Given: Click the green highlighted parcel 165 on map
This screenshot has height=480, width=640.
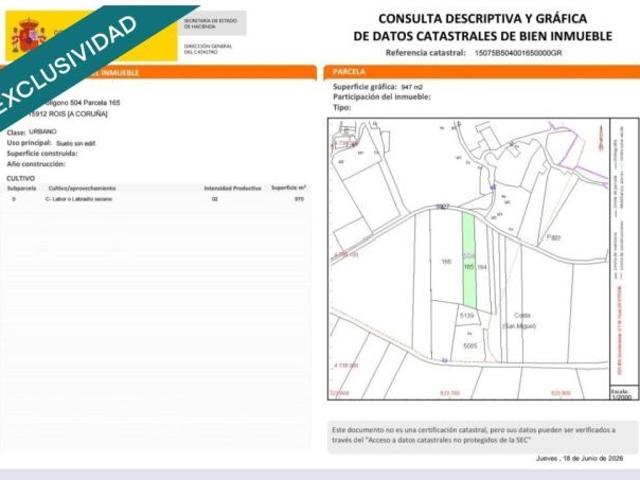Looking at the screenshot, I should [469, 260].
